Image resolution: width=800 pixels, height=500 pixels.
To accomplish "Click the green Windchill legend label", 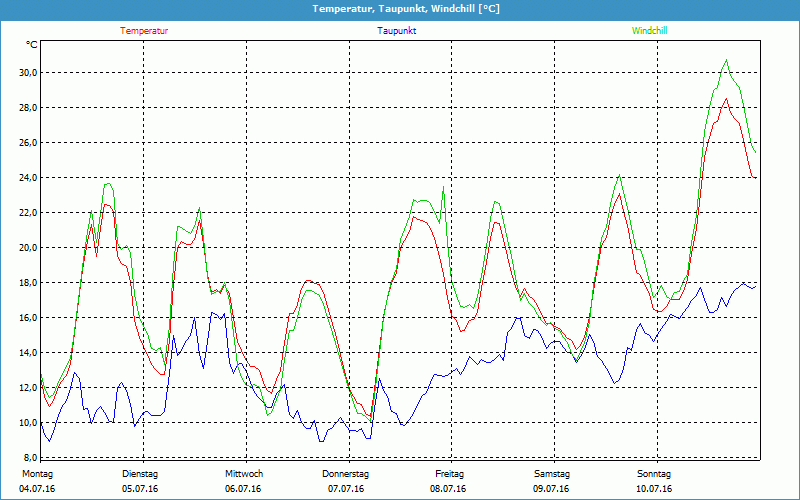I will point(649,31).
